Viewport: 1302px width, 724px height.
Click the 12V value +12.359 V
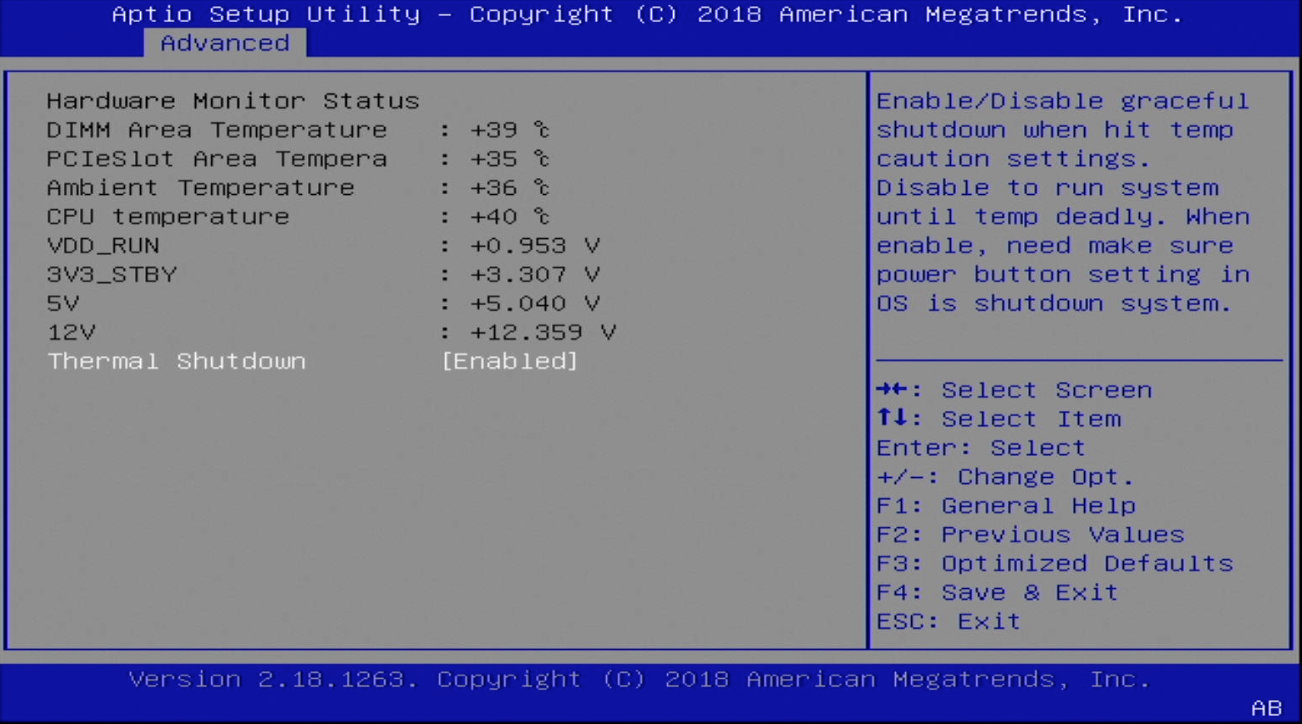pyautogui.click(x=543, y=333)
